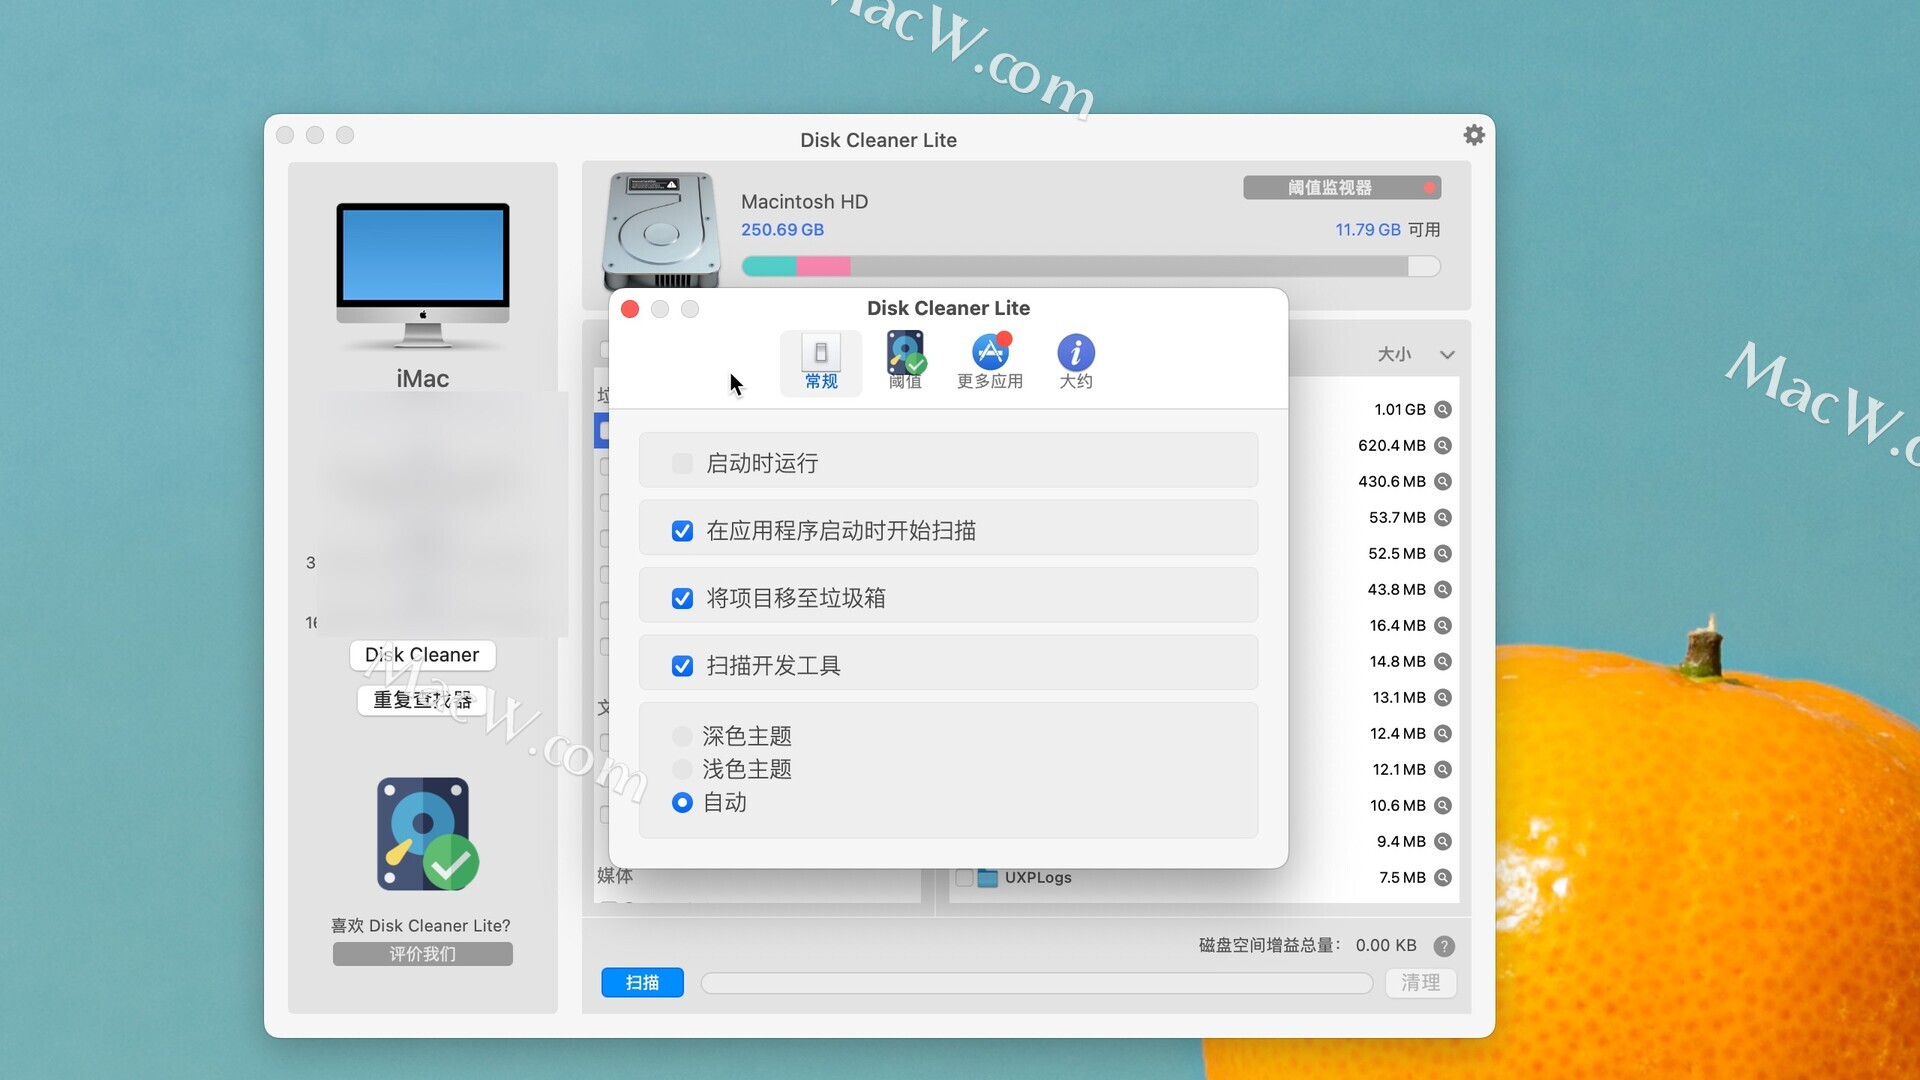Image resolution: width=1920 pixels, height=1080 pixels.
Task: Click the disk usage bar
Action: point(1091,266)
